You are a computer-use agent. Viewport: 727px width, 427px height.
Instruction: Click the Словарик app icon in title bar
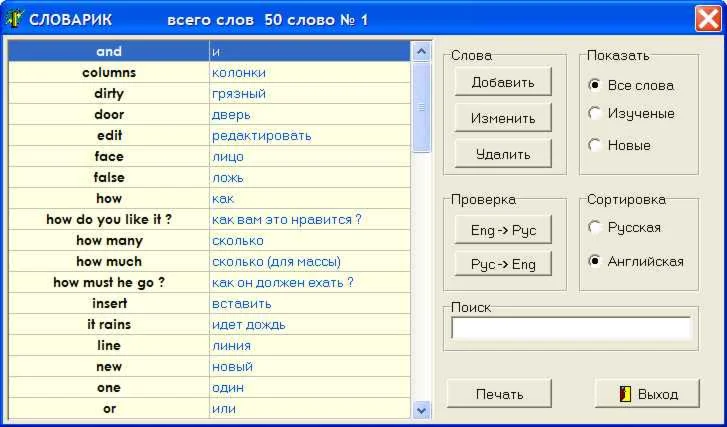pyautogui.click(x=14, y=19)
